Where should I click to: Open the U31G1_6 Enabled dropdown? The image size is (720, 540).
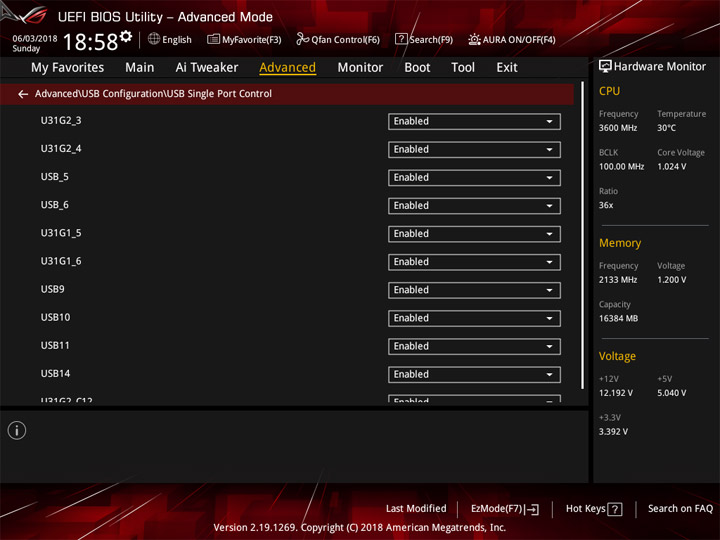pos(474,262)
